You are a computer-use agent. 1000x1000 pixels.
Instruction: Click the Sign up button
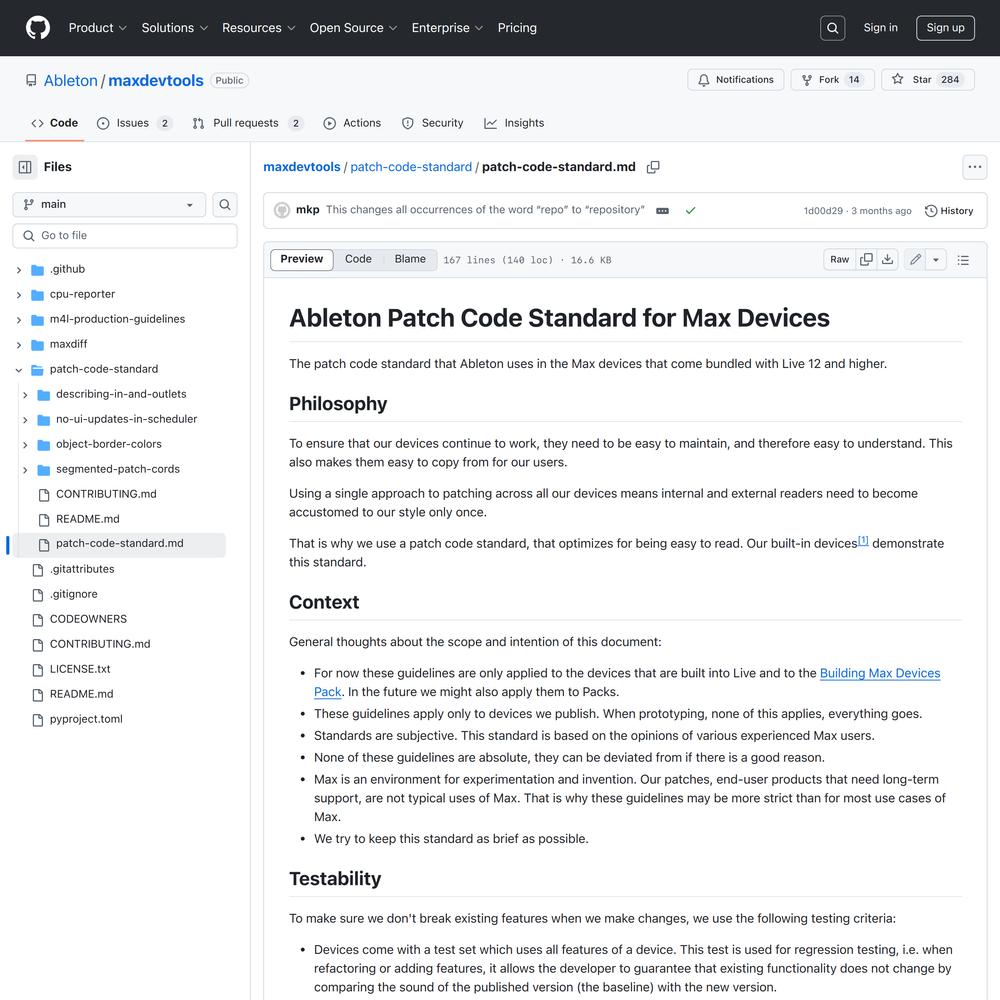click(x=945, y=28)
